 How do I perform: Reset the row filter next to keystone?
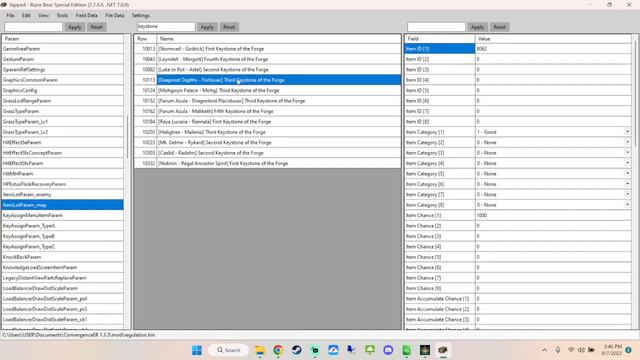click(229, 27)
